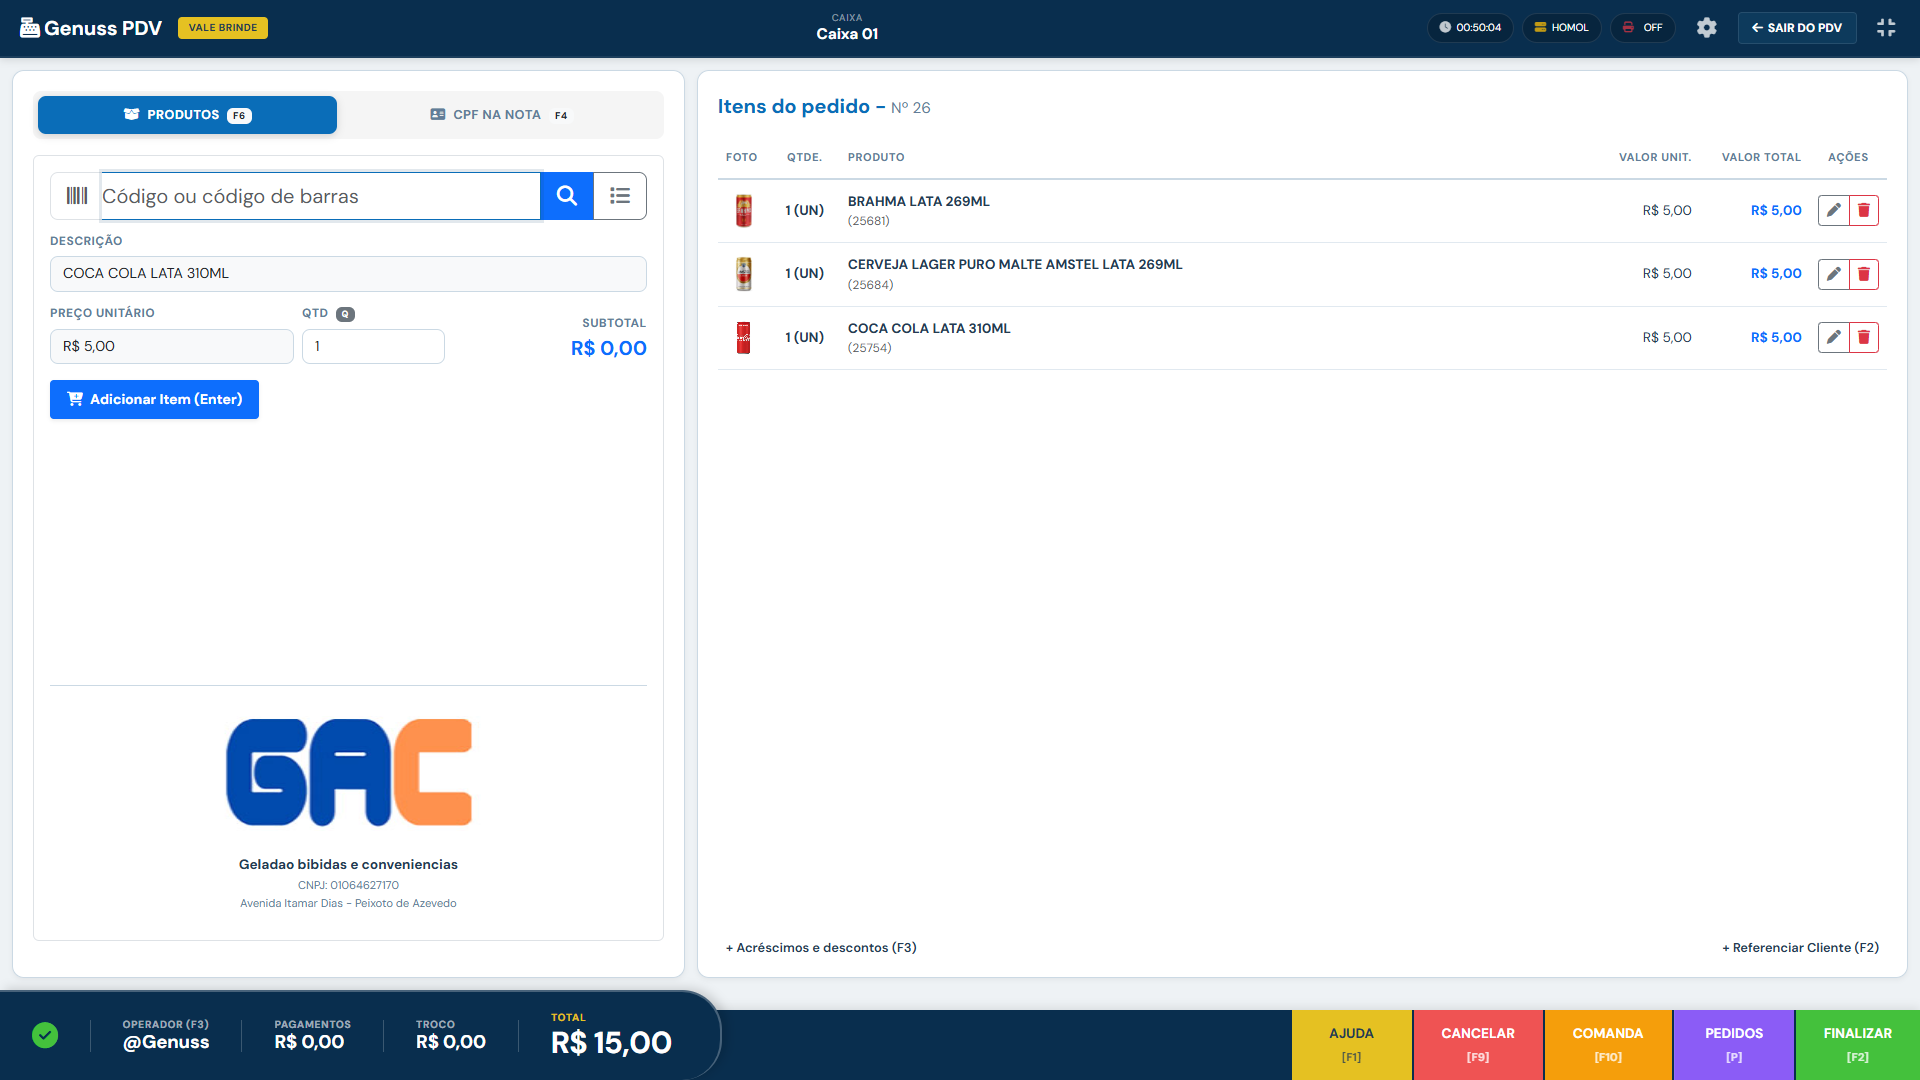Viewport: 1920px width, 1080px height.
Task: Click the search magnifier button
Action: point(566,196)
